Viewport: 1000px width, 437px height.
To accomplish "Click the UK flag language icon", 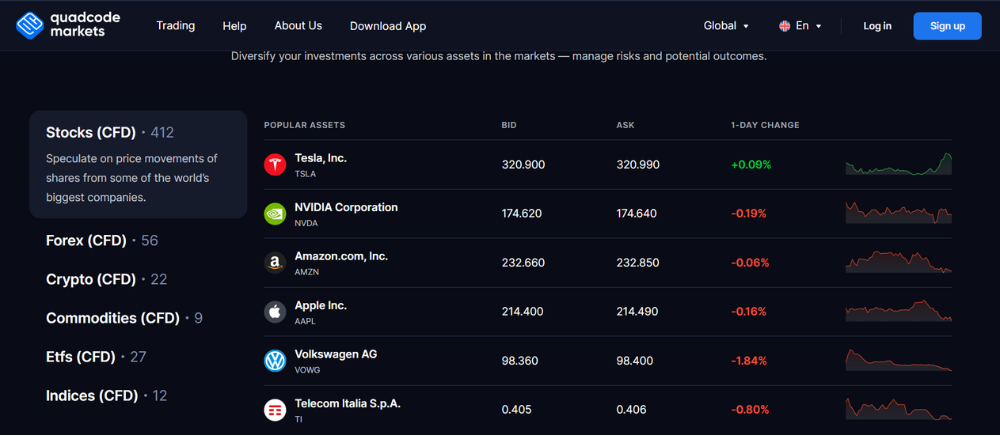I will click(x=784, y=26).
